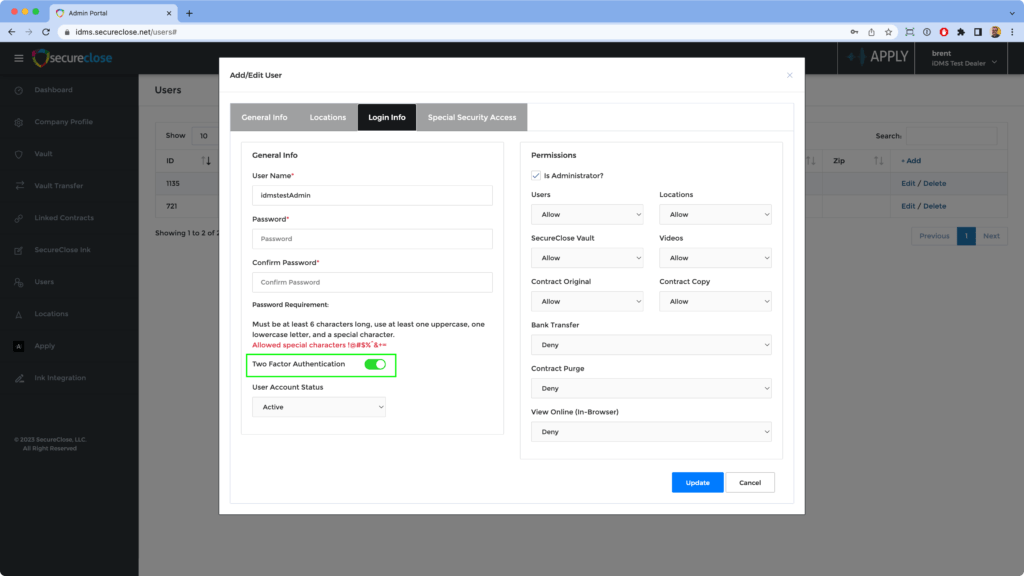The height and width of the screenshot is (576, 1024).
Task: Click the hamburger menu icon
Action: (x=18, y=58)
